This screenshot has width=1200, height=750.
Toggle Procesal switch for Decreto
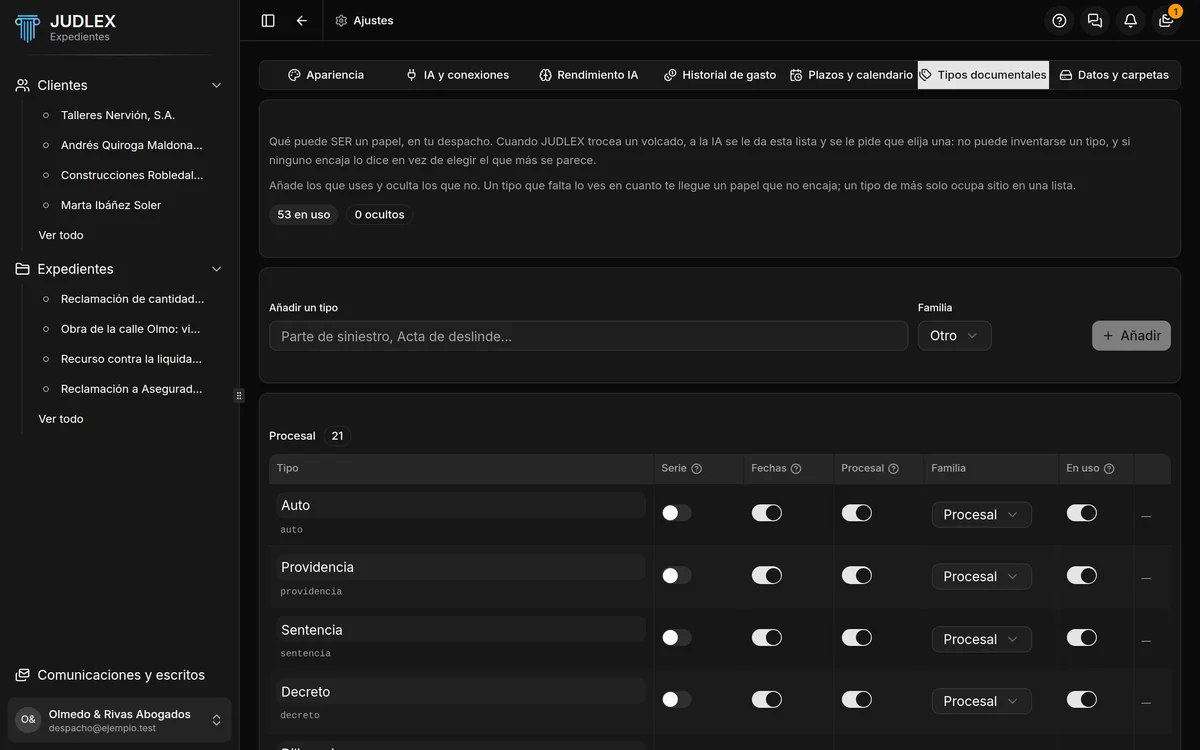coord(856,699)
